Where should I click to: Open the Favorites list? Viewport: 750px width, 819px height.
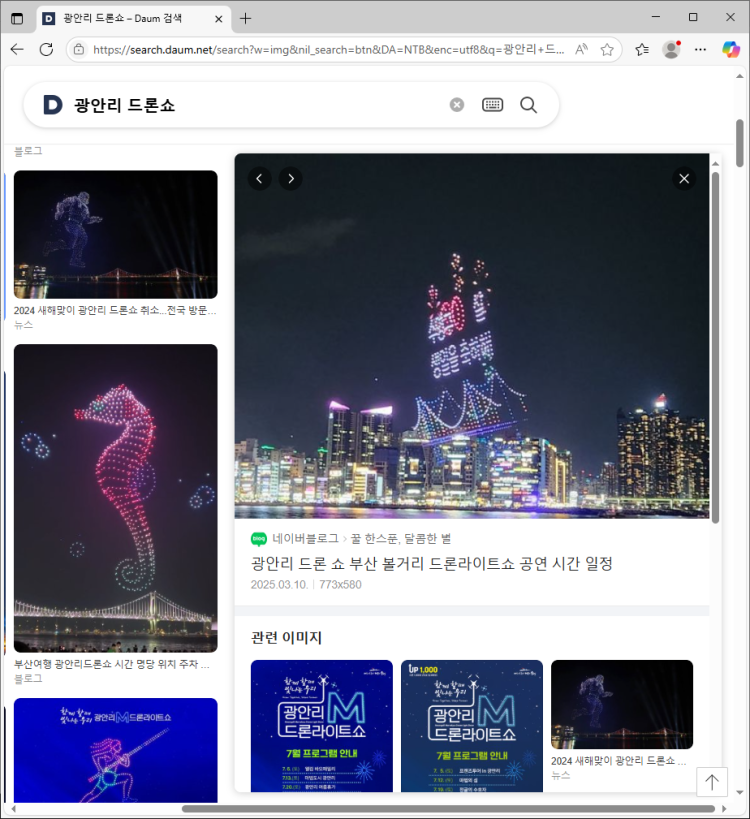642,50
